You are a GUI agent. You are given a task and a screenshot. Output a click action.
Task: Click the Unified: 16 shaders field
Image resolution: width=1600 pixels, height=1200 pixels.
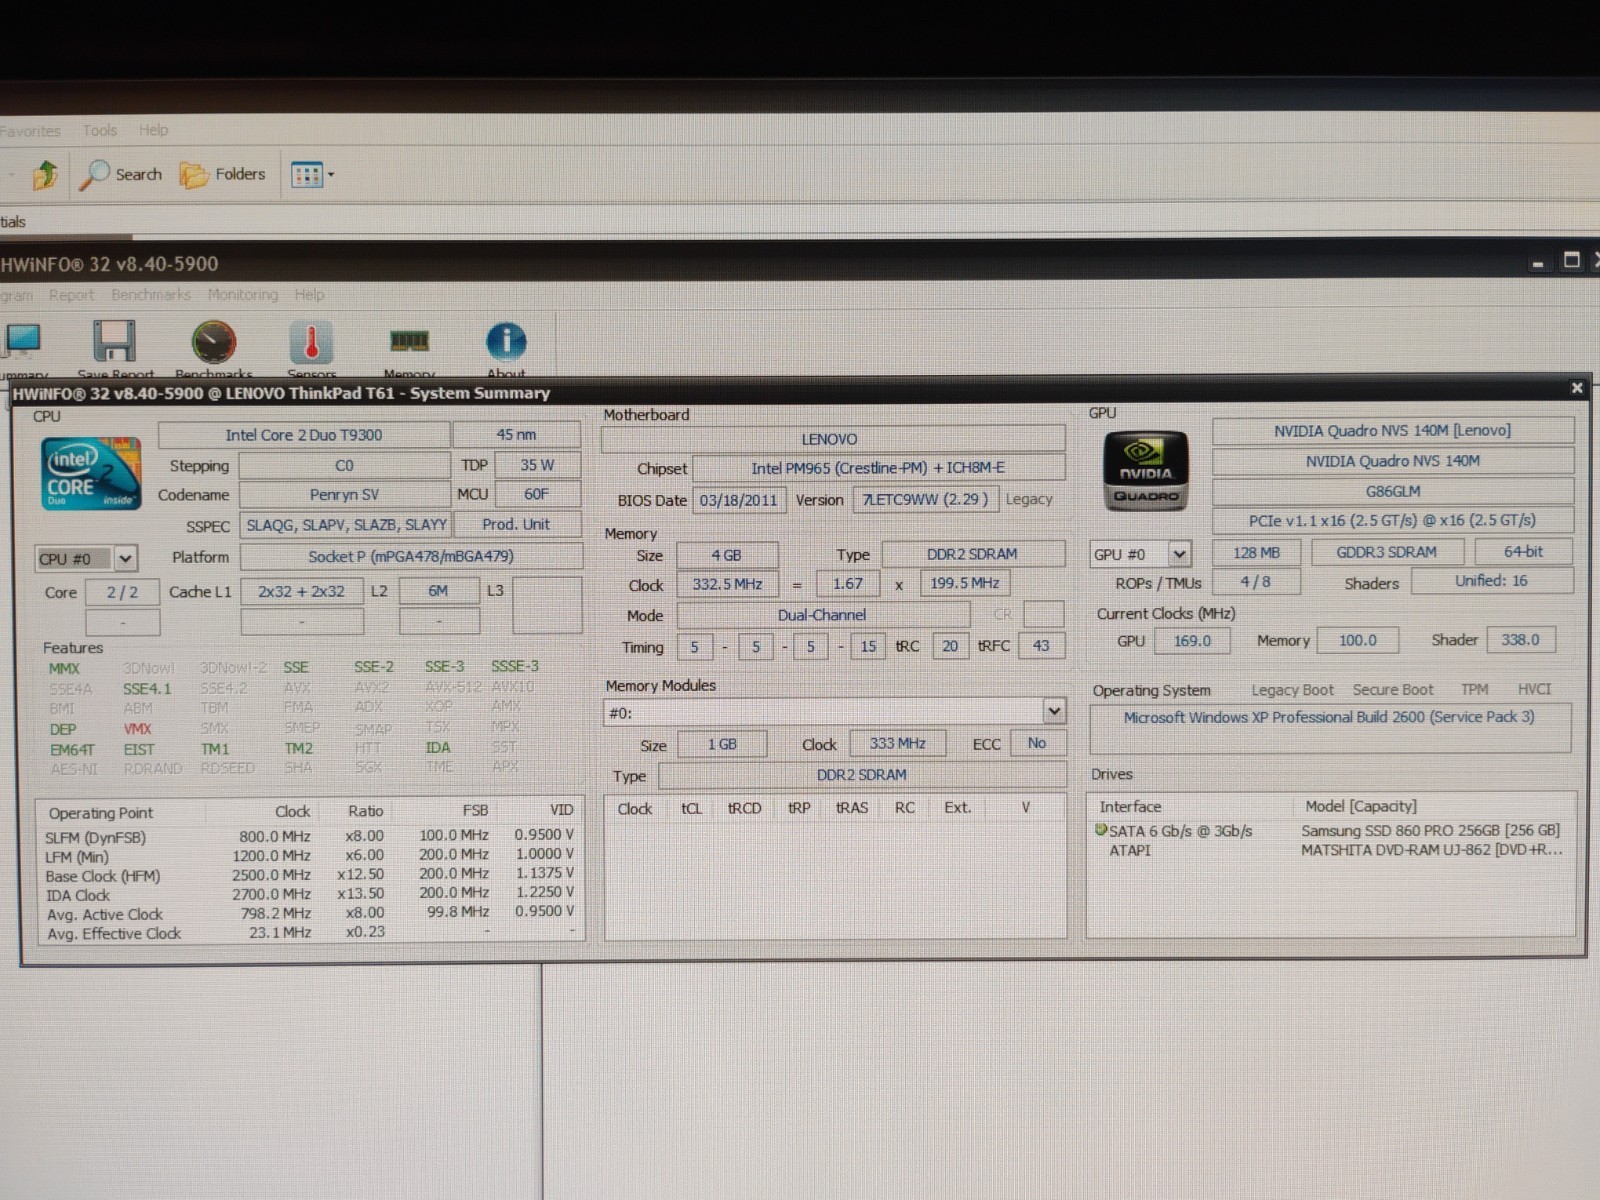1491,581
